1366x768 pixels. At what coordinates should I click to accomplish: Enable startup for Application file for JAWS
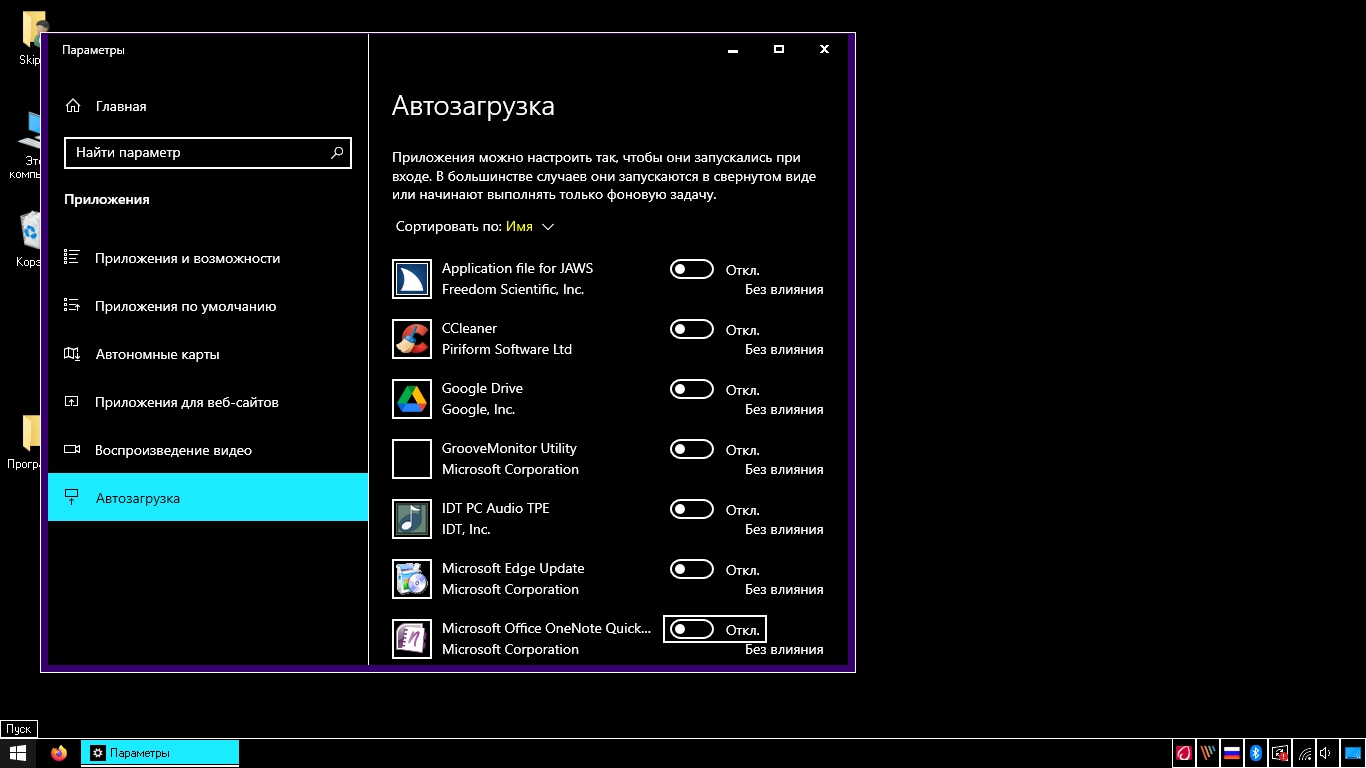click(x=692, y=269)
